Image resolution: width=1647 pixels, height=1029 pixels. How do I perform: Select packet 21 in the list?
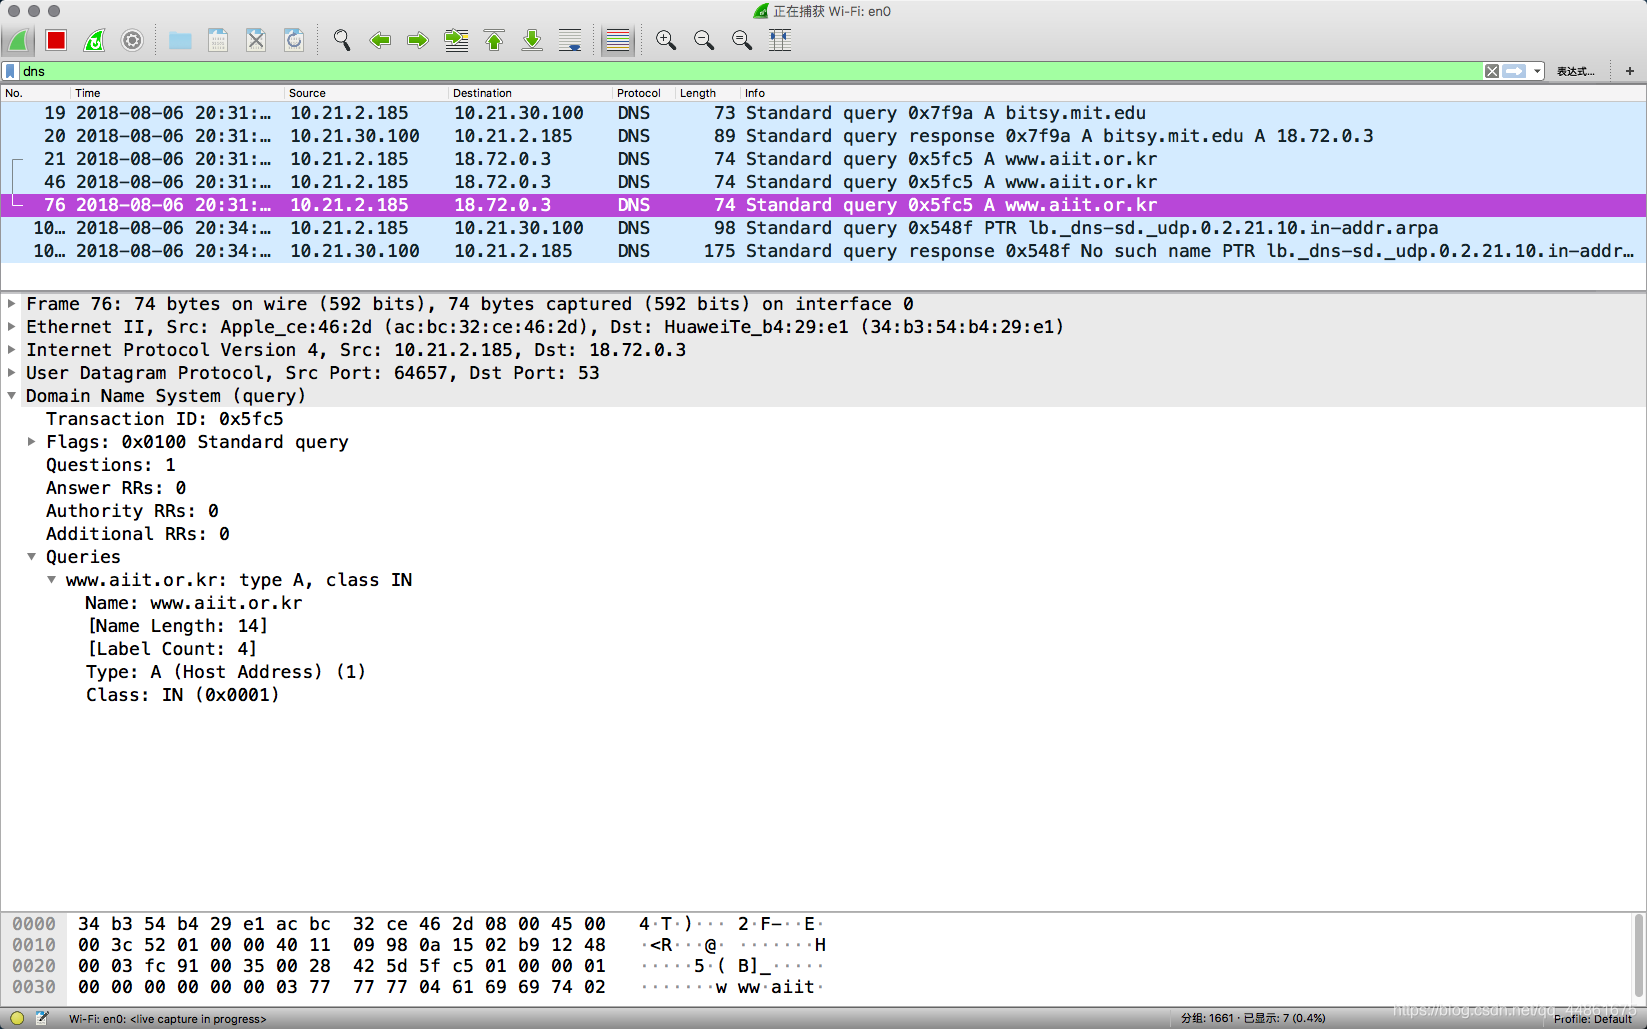click(x=823, y=159)
